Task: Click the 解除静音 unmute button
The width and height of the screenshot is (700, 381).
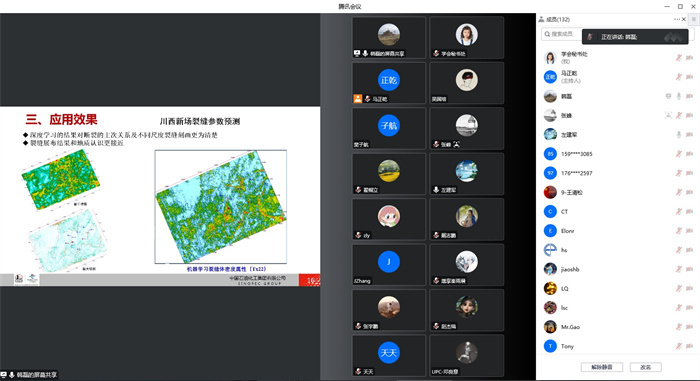Action: [x=601, y=367]
